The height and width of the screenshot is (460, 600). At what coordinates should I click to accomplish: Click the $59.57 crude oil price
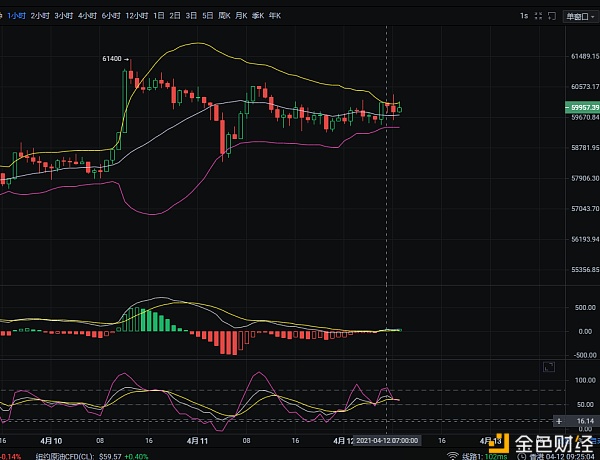coord(110,457)
